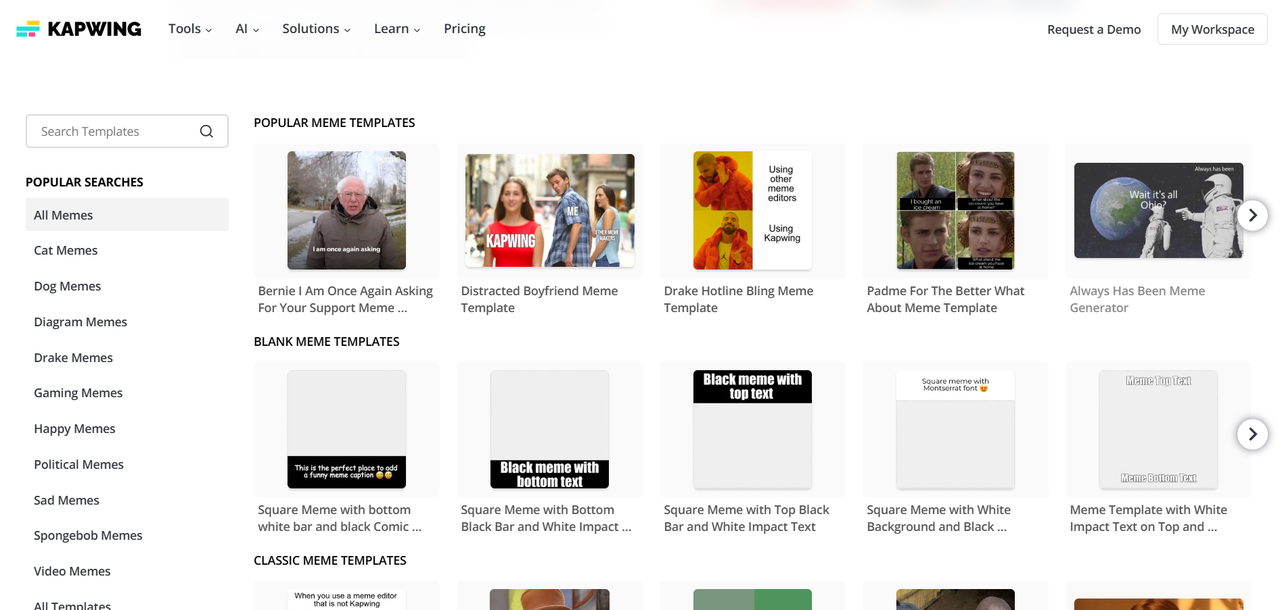Click 'Always Has Been Meme Generator' title
1280x610 pixels.
pos(1137,299)
